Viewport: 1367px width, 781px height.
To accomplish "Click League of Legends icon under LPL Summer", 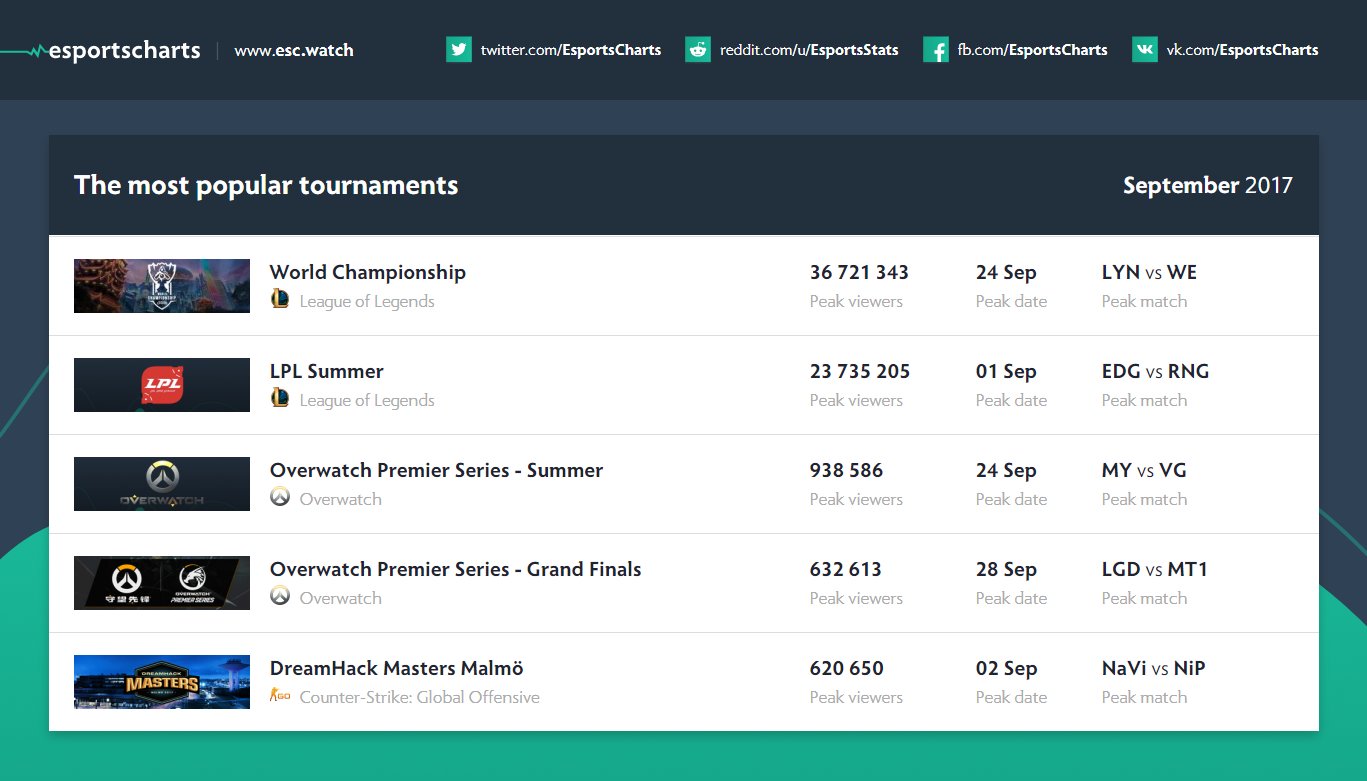I will tap(280, 398).
